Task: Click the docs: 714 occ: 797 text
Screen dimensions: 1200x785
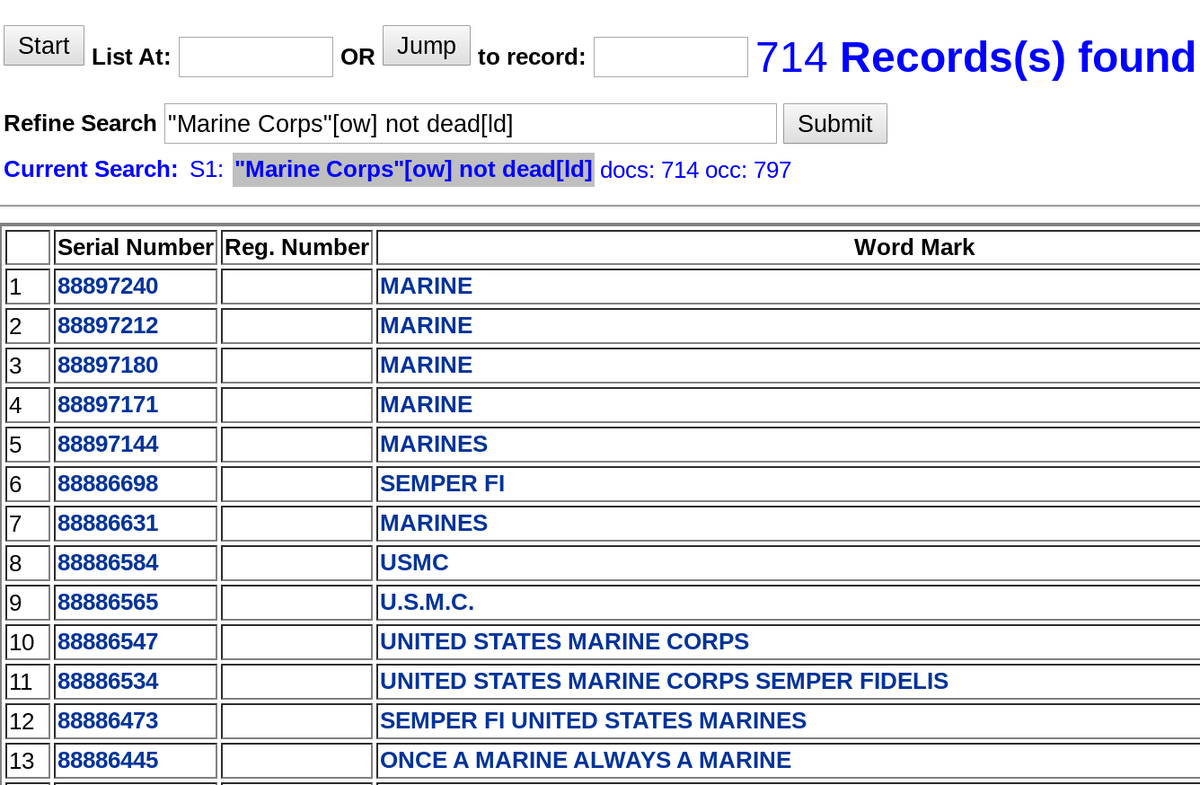Action: point(696,170)
